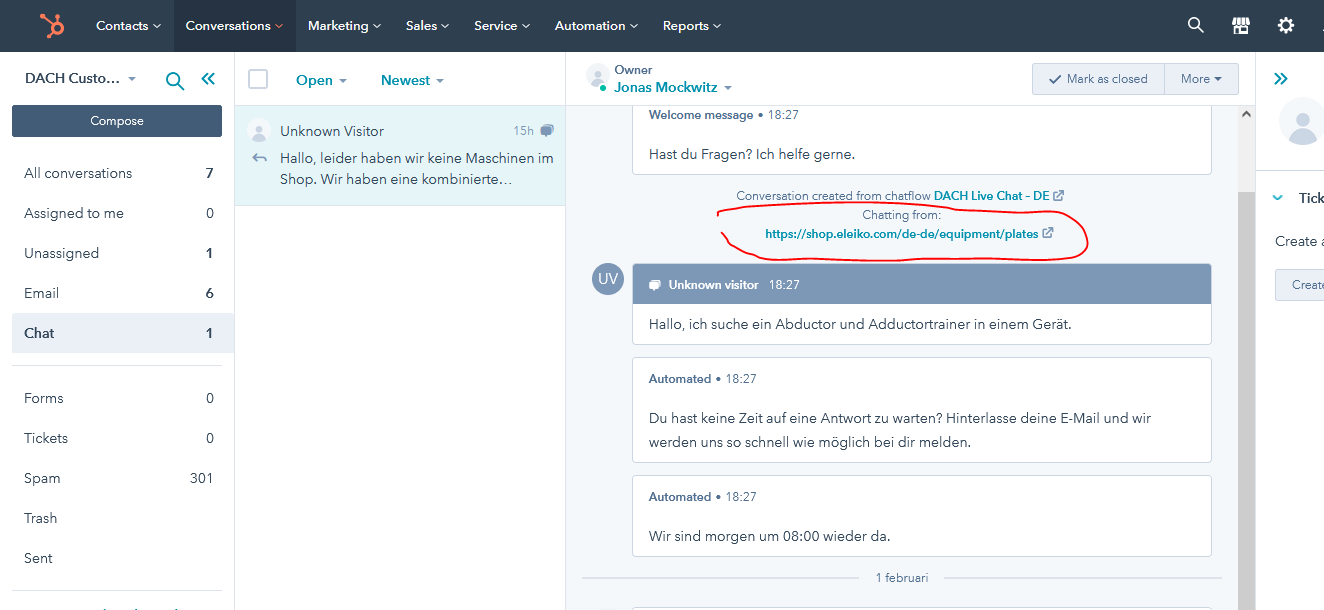Open the Open status filter dropdown
Image resolution: width=1324 pixels, height=610 pixels.
[321, 80]
